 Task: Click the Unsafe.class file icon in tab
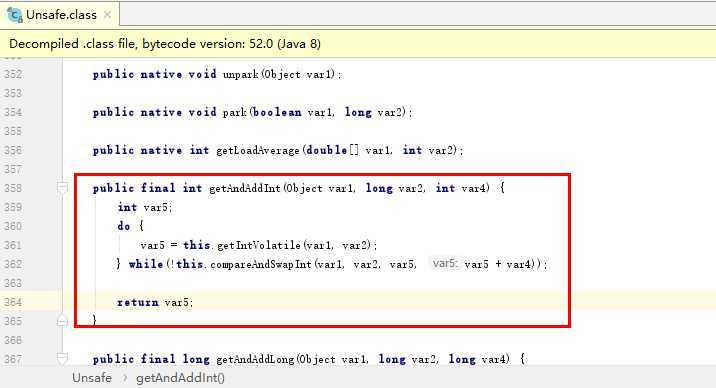coord(15,15)
